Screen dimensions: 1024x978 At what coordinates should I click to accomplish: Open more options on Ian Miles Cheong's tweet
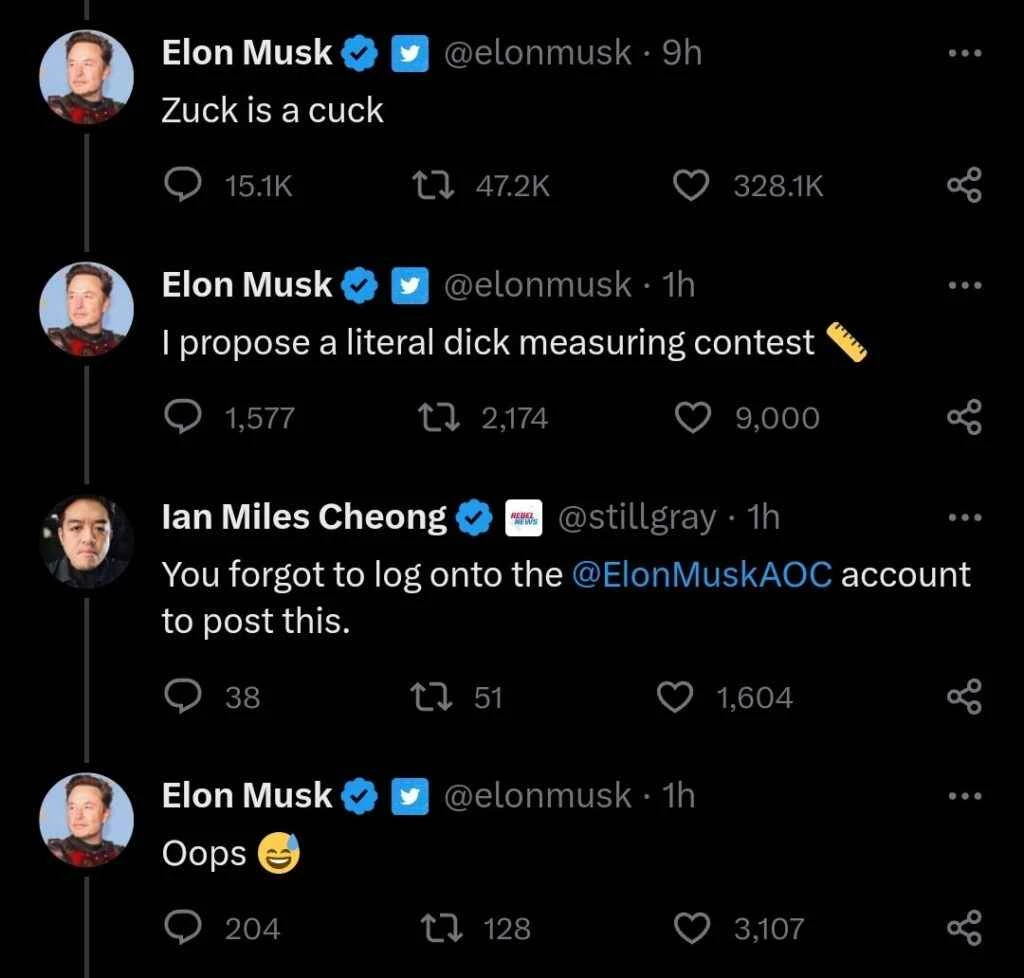[x=964, y=517]
